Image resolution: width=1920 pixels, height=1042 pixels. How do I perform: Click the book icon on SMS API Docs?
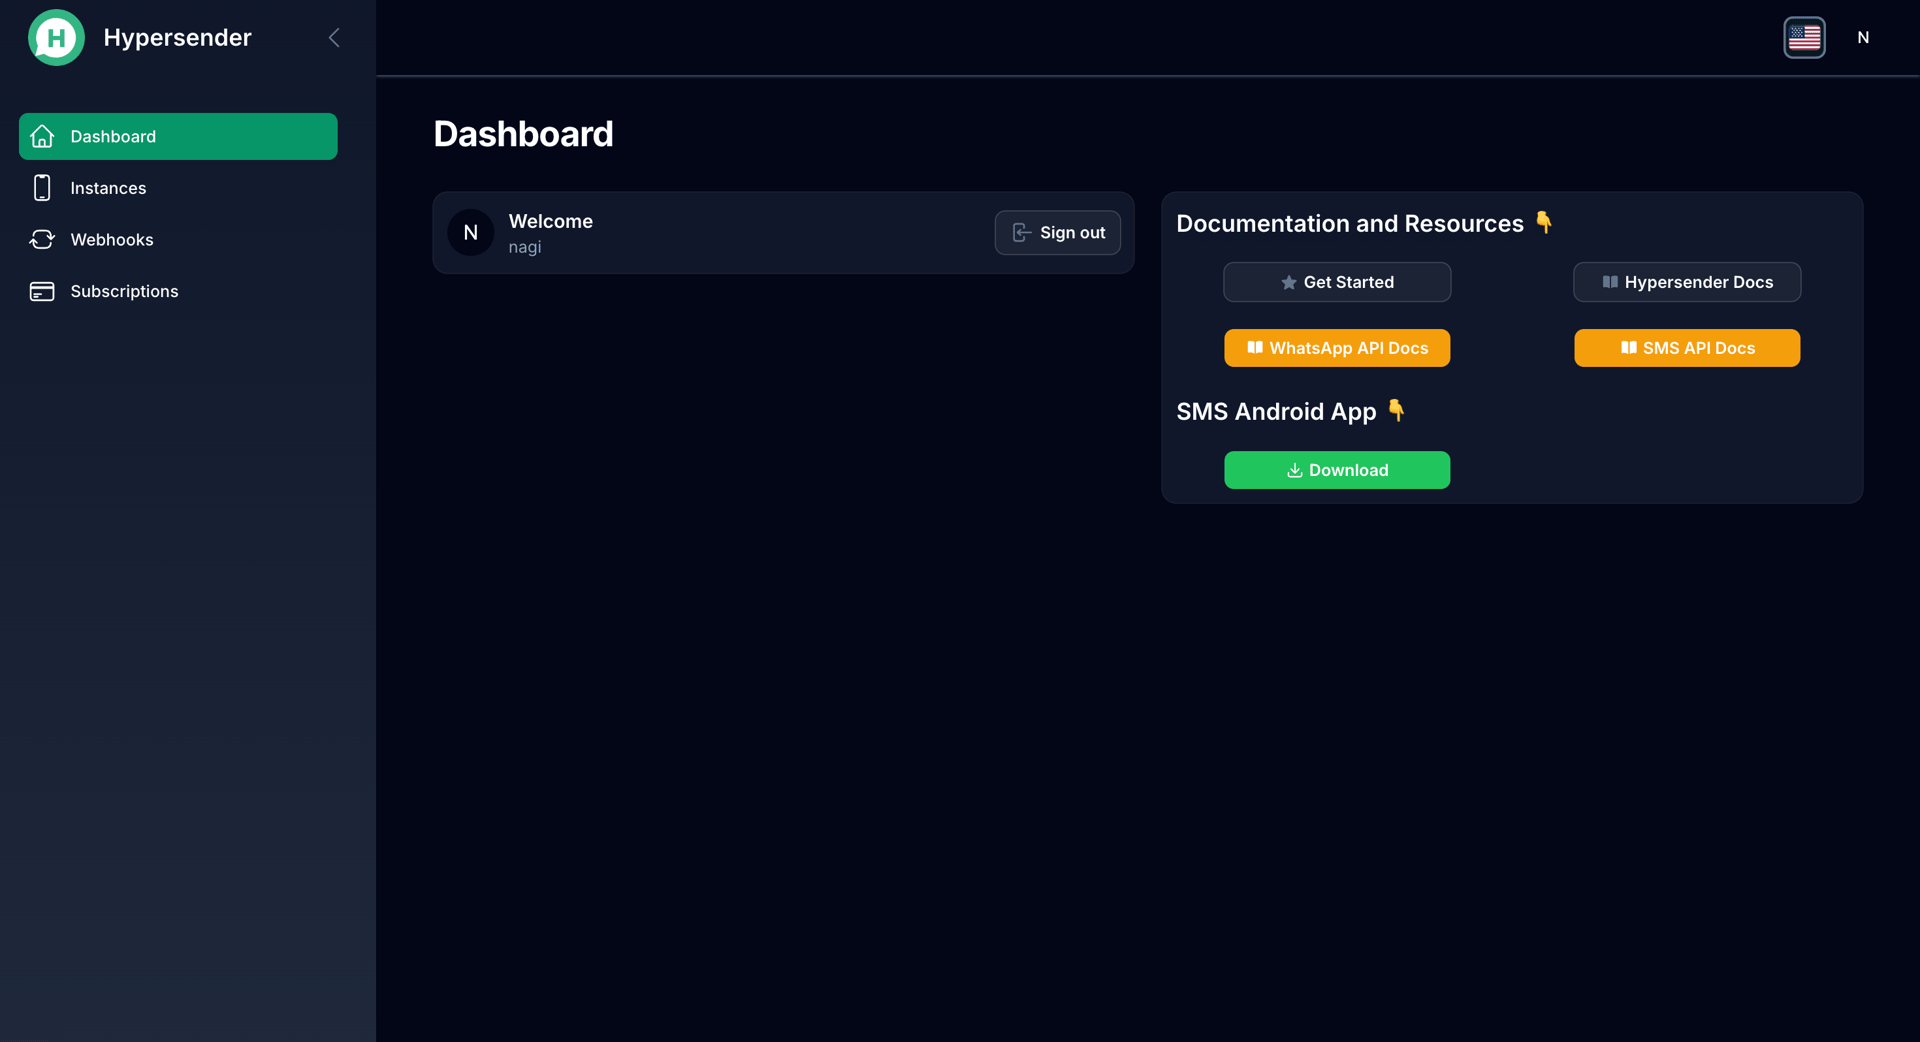[x=1629, y=348]
